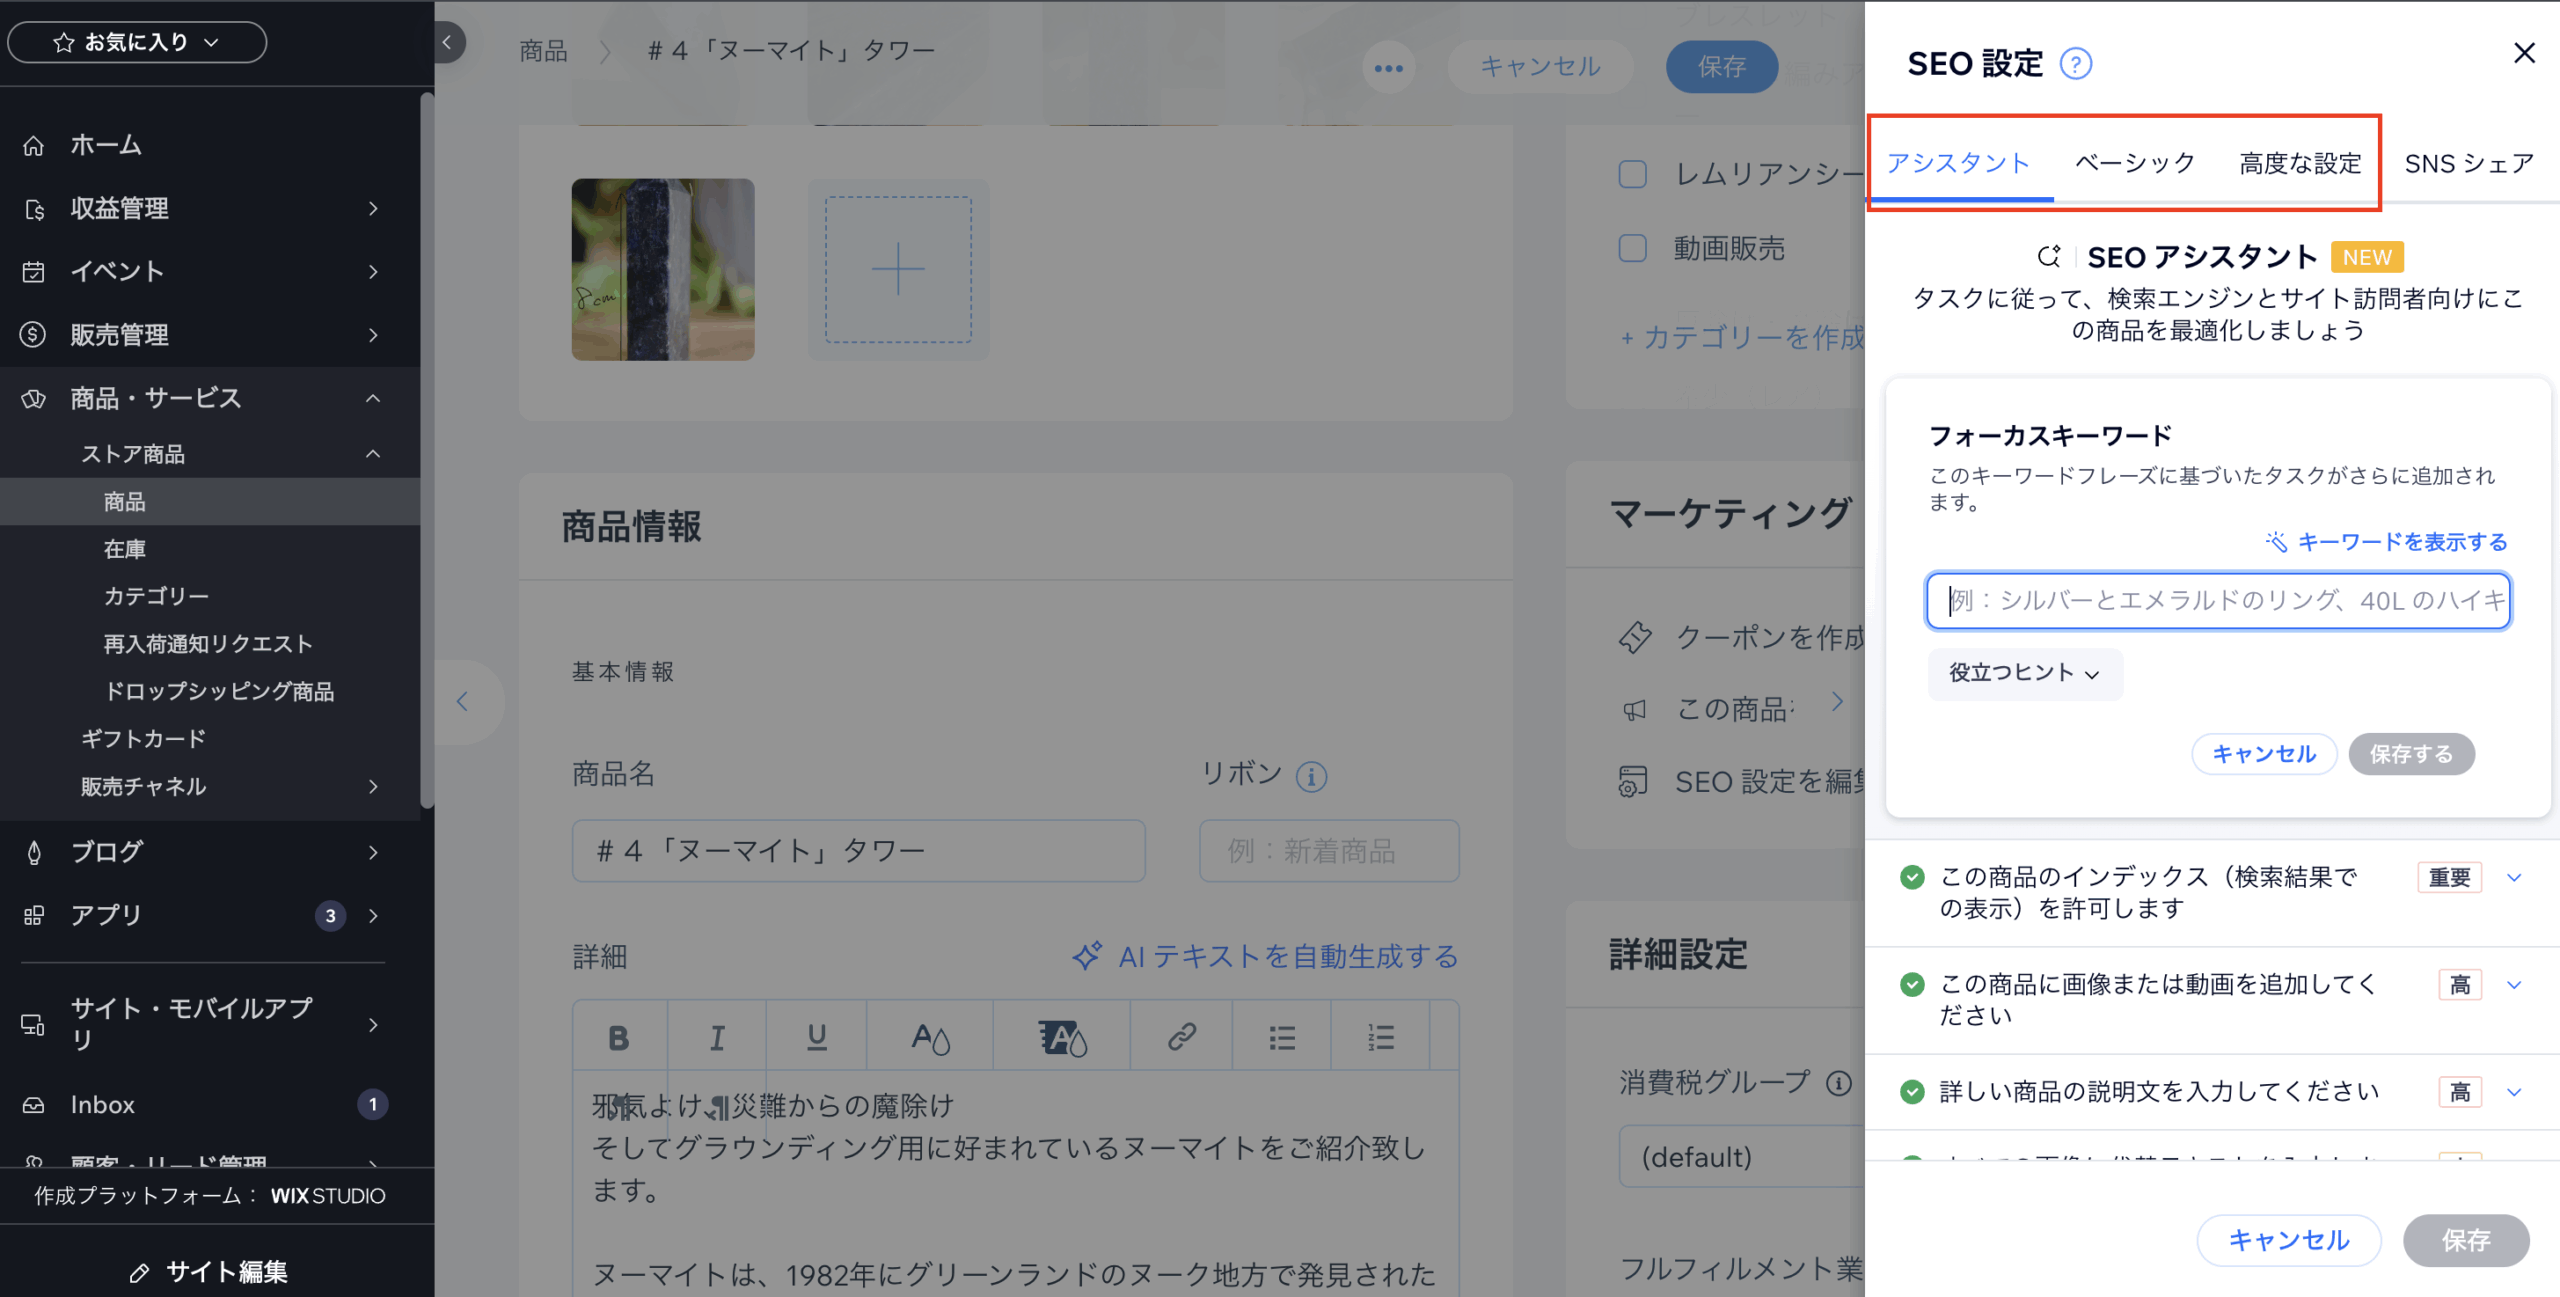
Task: Click the focus keyword input field
Action: [2218, 601]
